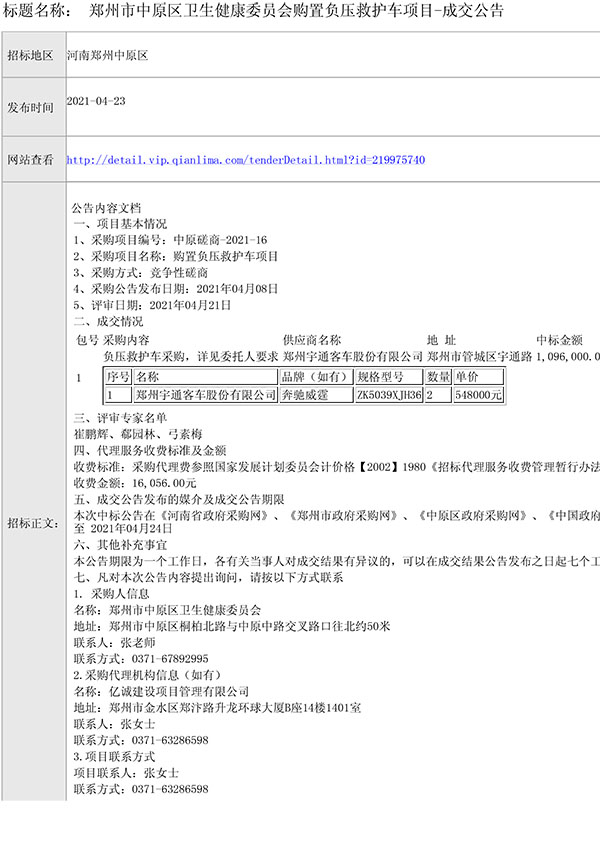The image size is (600, 841).
Task: Click the 数量 header cell
Action: 439,377
